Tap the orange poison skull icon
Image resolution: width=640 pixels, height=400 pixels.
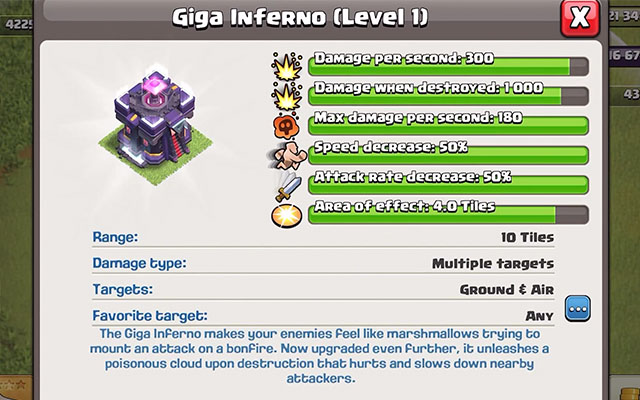(x=286, y=126)
